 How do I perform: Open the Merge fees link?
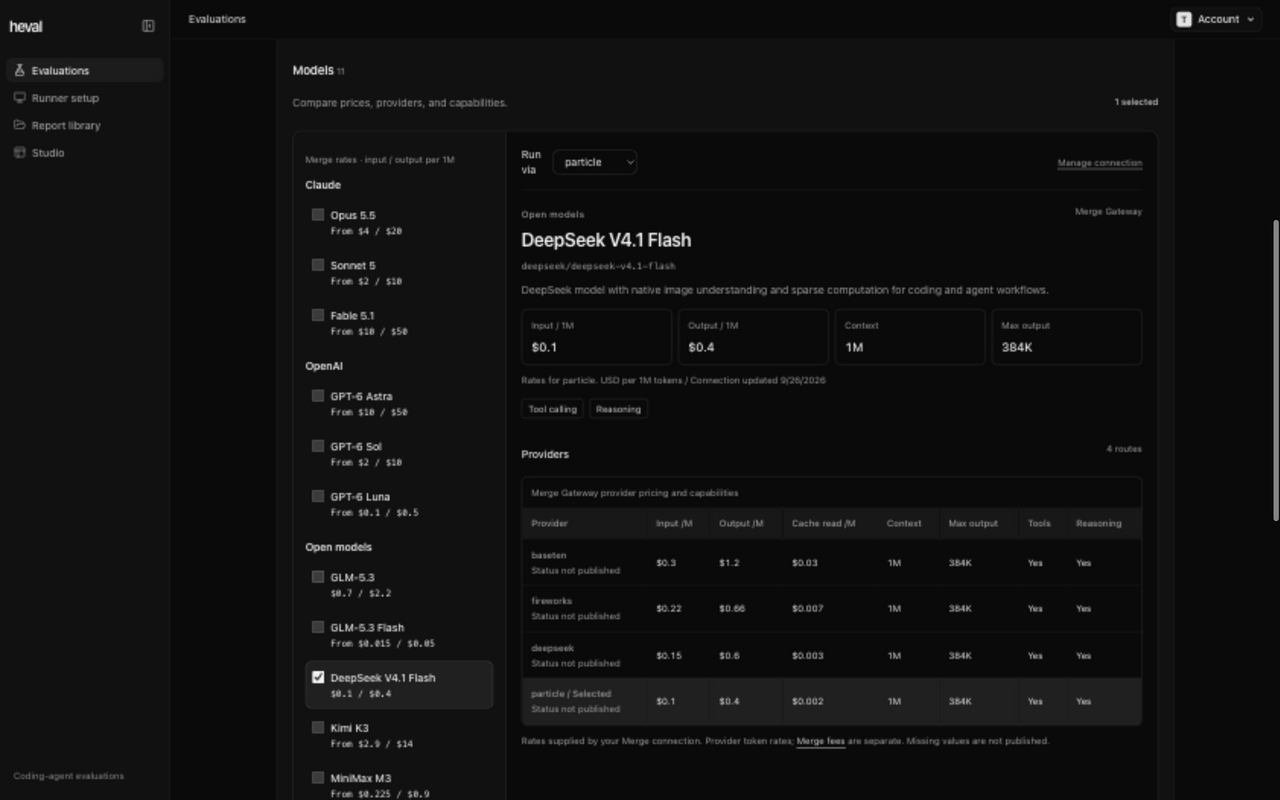[x=821, y=741]
